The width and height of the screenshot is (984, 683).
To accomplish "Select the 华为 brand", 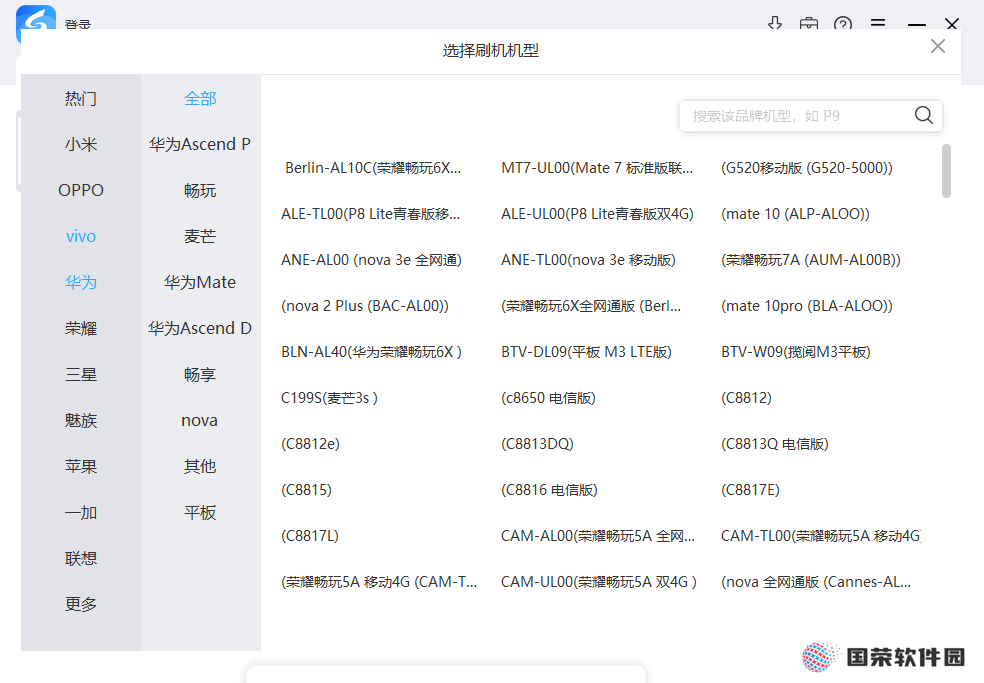I will click(x=81, y=282).
